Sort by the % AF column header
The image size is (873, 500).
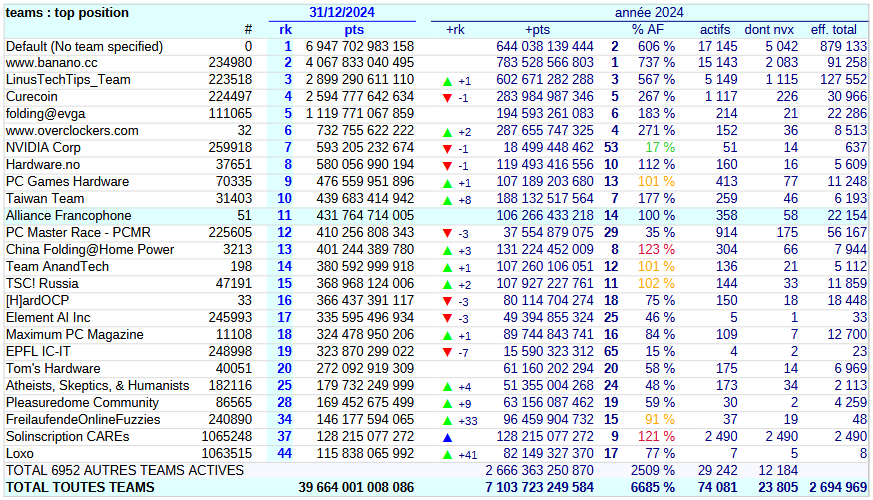(x=652, y=30)
